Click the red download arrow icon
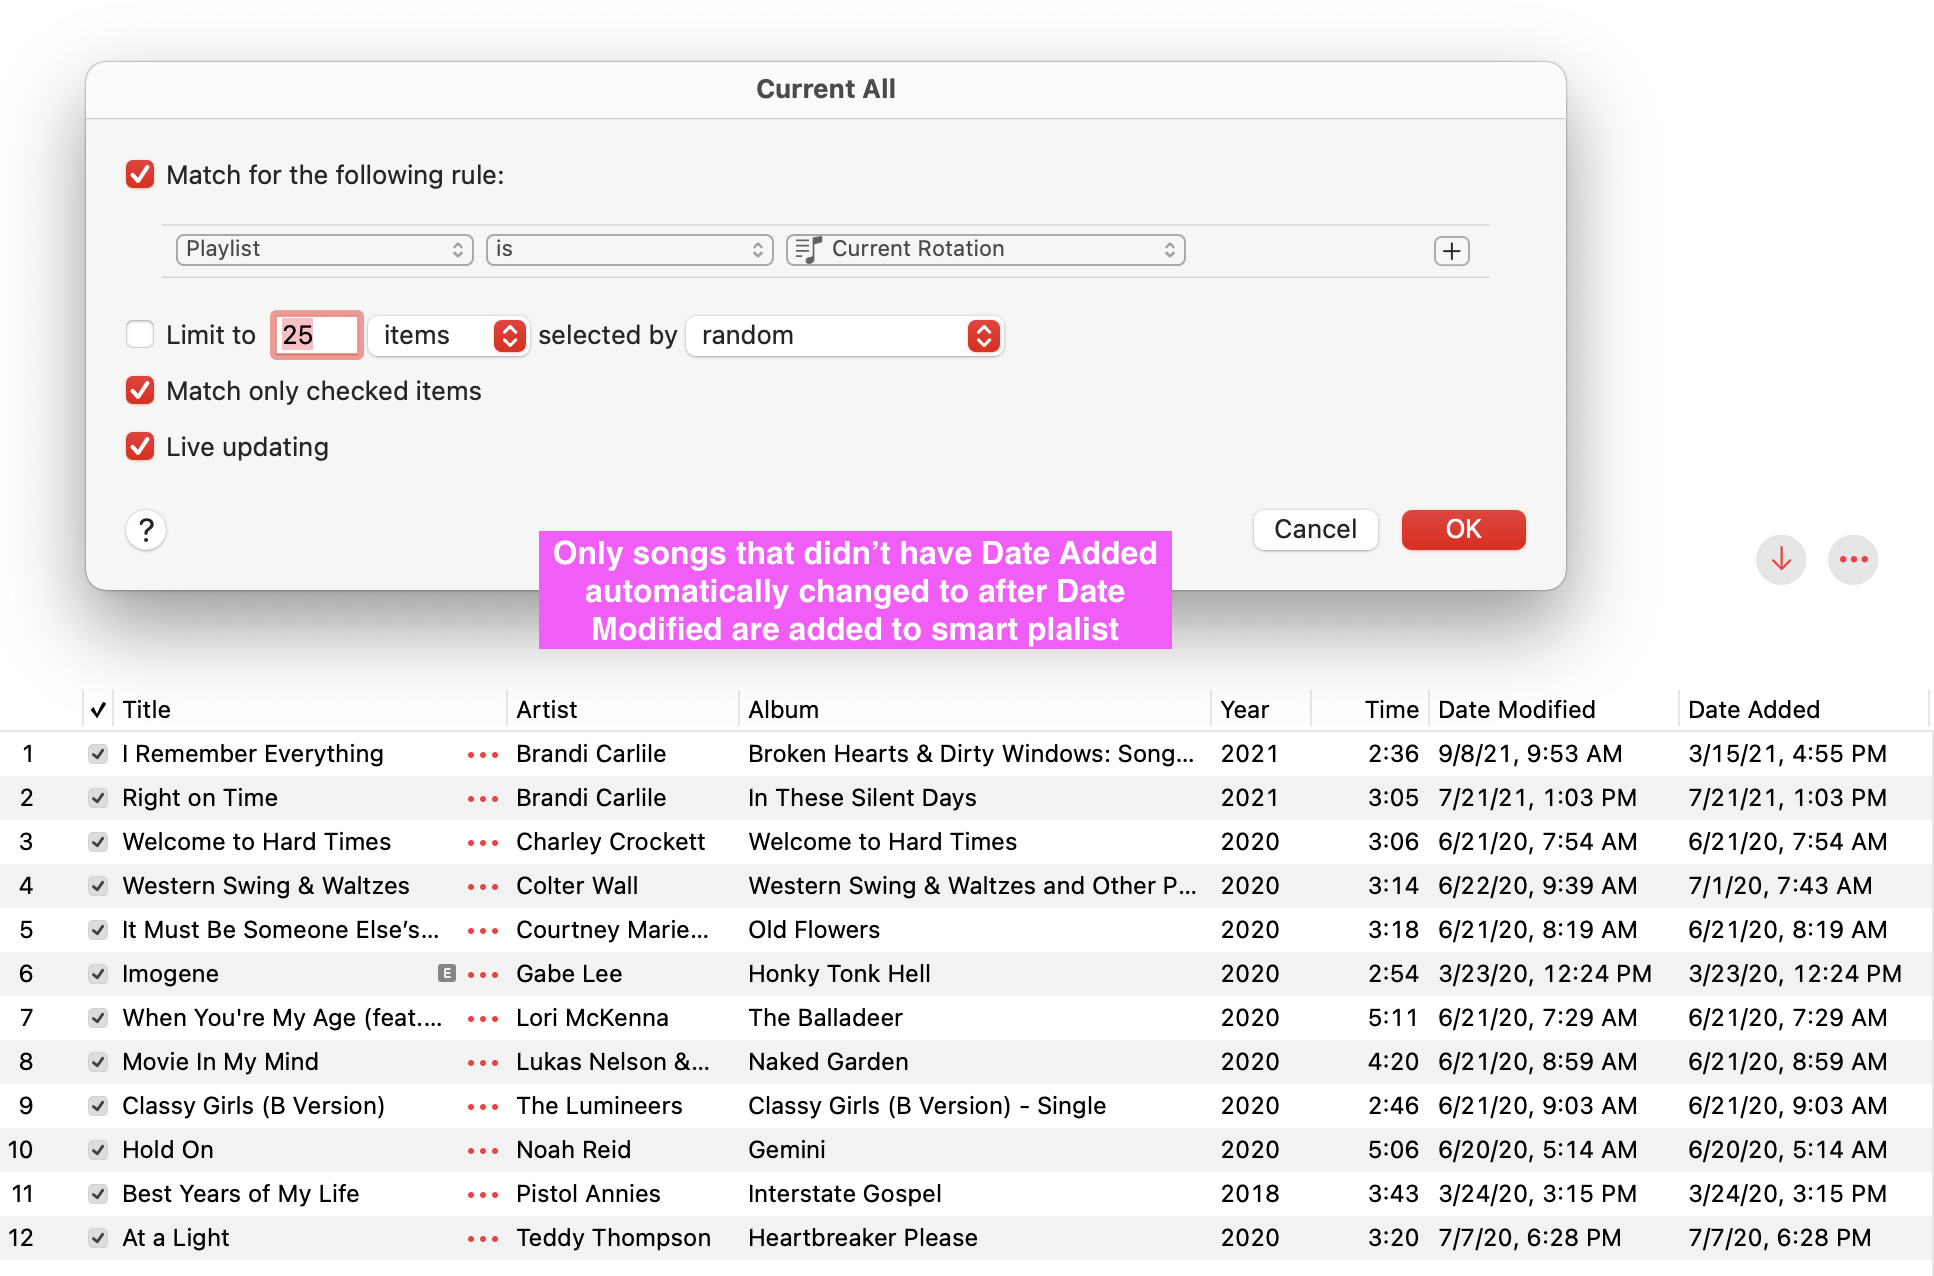Screen dimensions: 1934x1276 tap(1780, 560)
